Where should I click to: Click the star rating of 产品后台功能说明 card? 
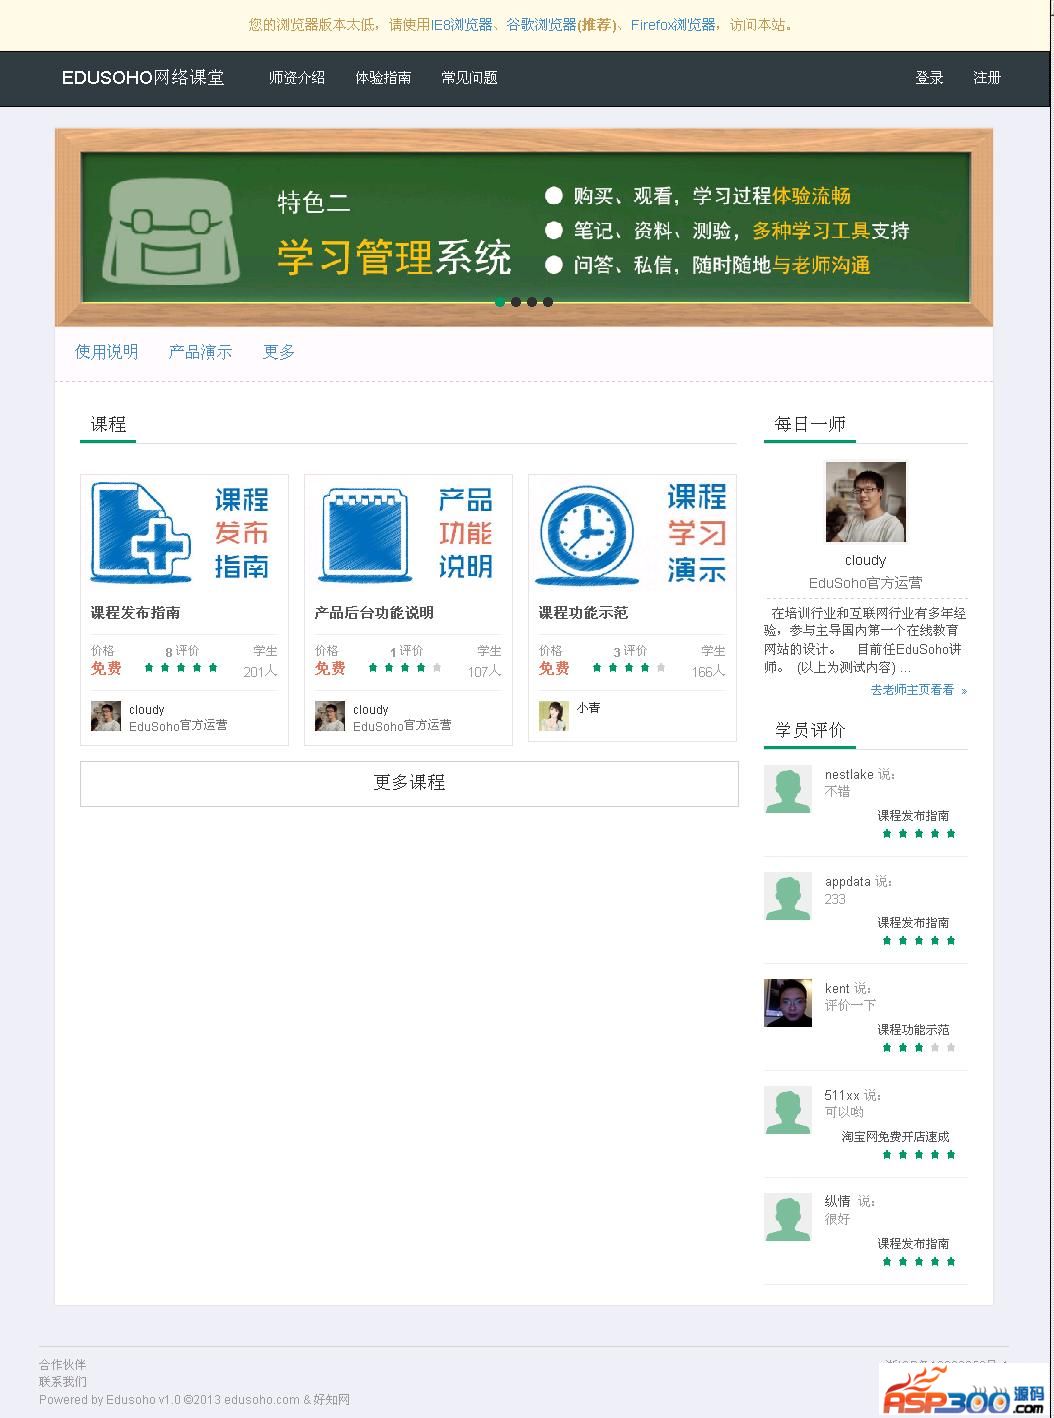405,667
